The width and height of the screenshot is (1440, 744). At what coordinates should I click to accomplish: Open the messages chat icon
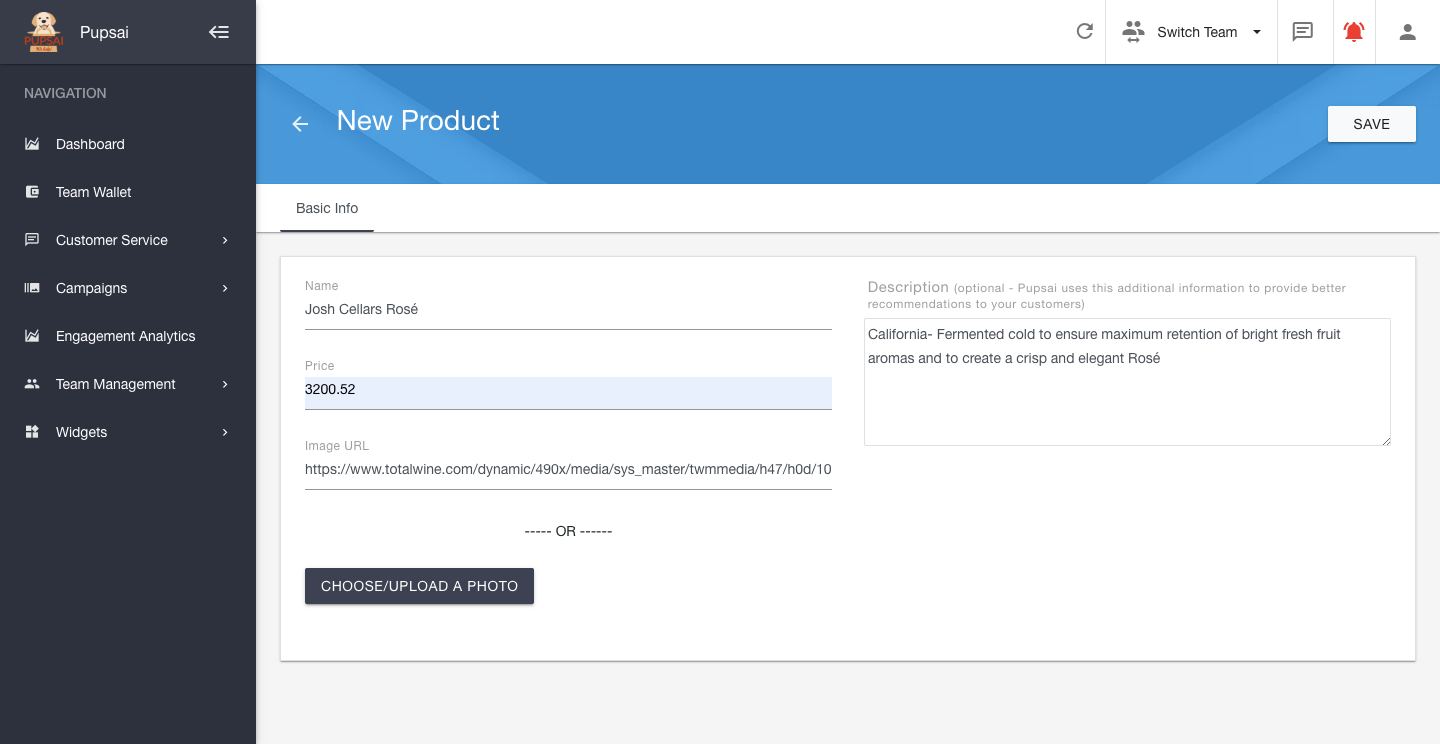[1302, 32]
